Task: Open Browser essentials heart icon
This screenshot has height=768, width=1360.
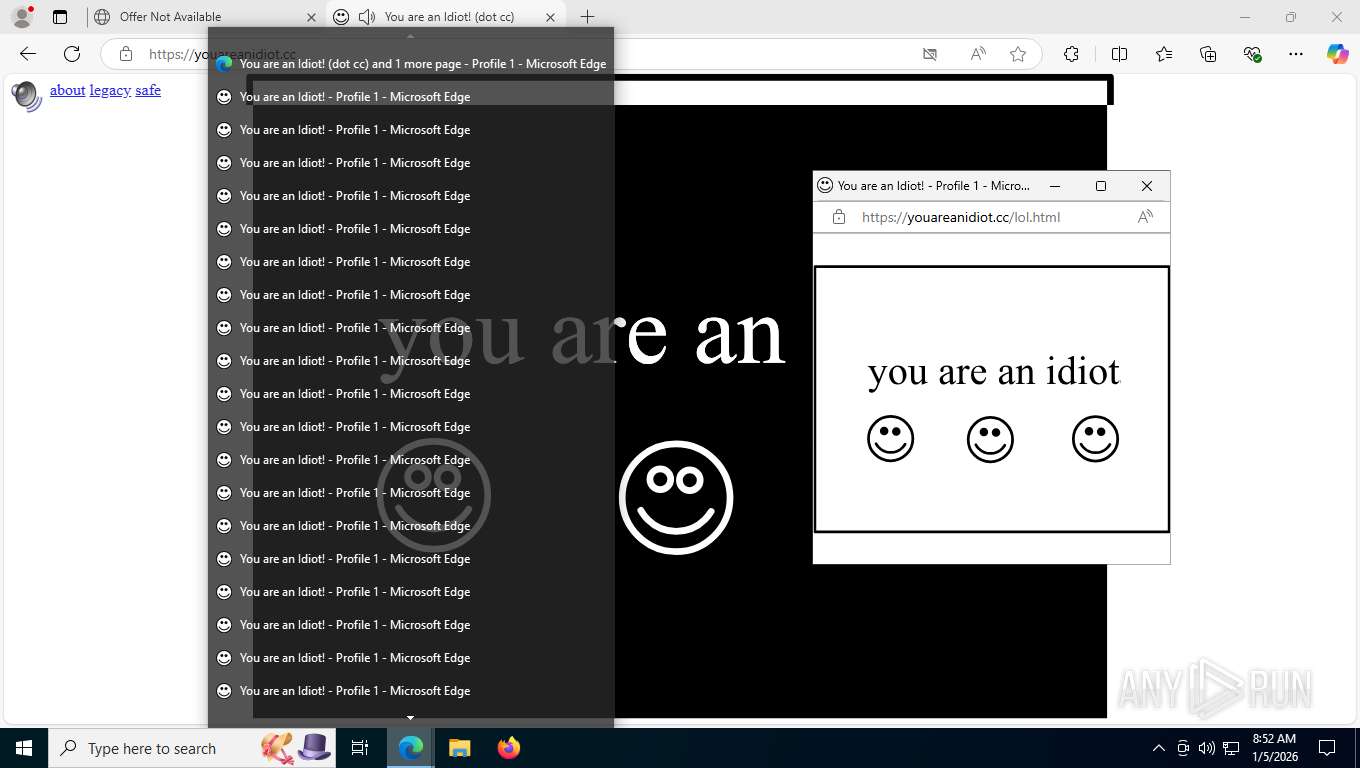Action: pyautogui.click(x=1252, y=54)
